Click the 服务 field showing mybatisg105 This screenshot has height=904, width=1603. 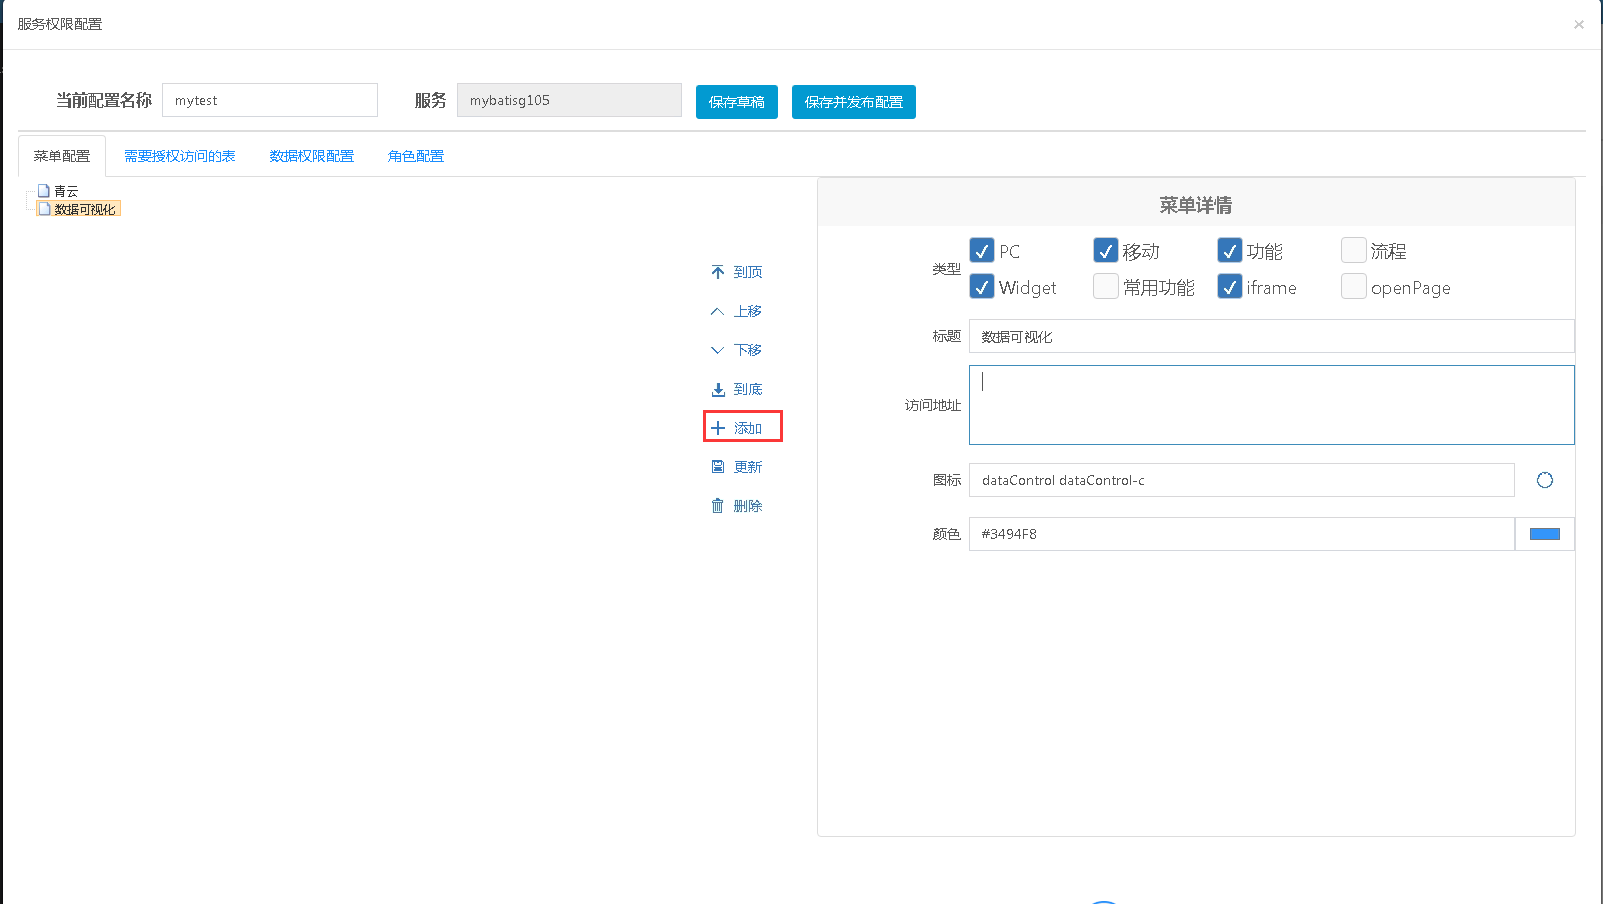coord(569,100)
